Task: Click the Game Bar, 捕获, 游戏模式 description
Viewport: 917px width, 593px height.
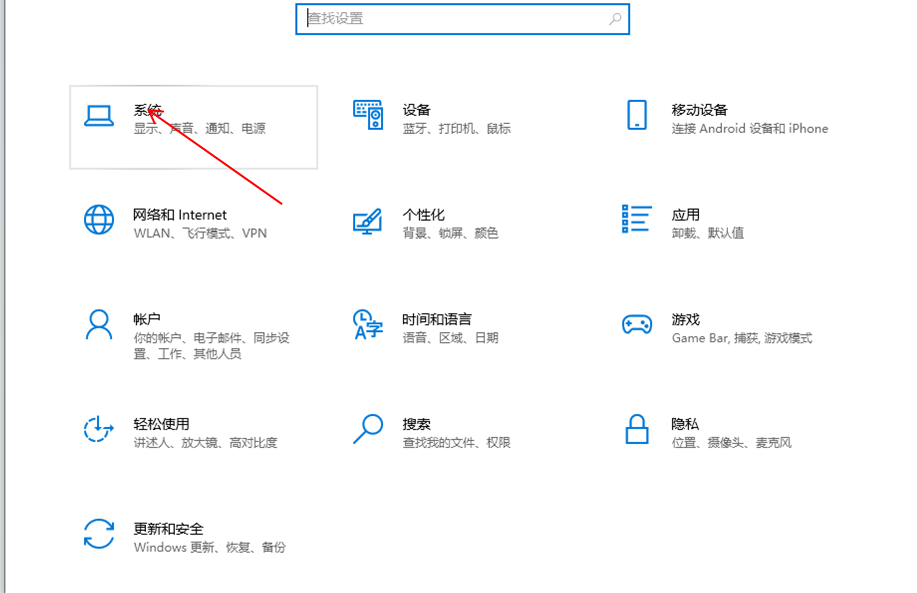Action: 742,338
